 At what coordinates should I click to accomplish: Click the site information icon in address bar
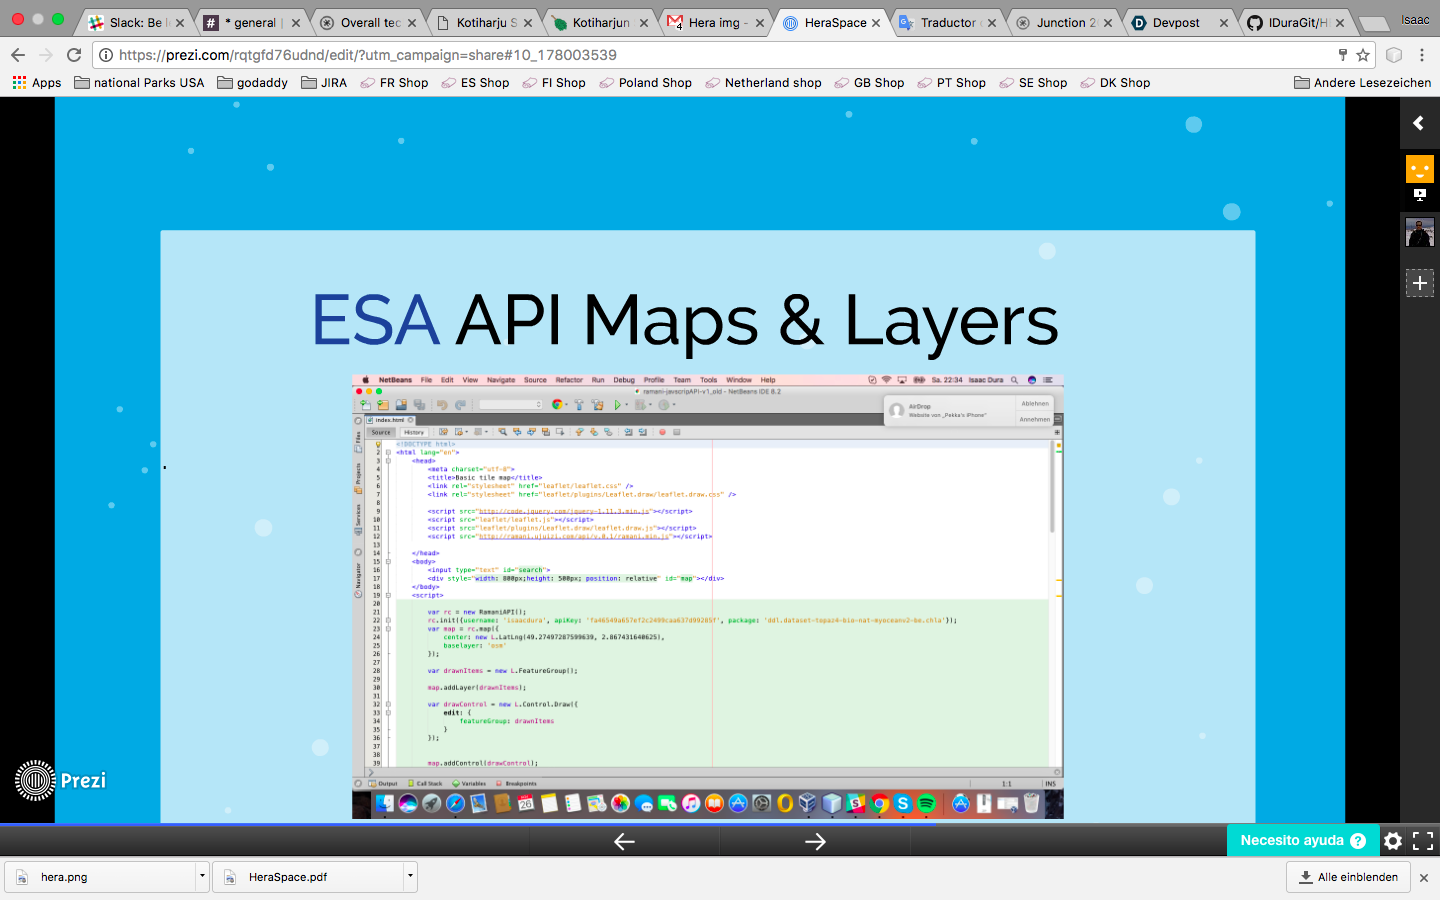coord(105,55)
